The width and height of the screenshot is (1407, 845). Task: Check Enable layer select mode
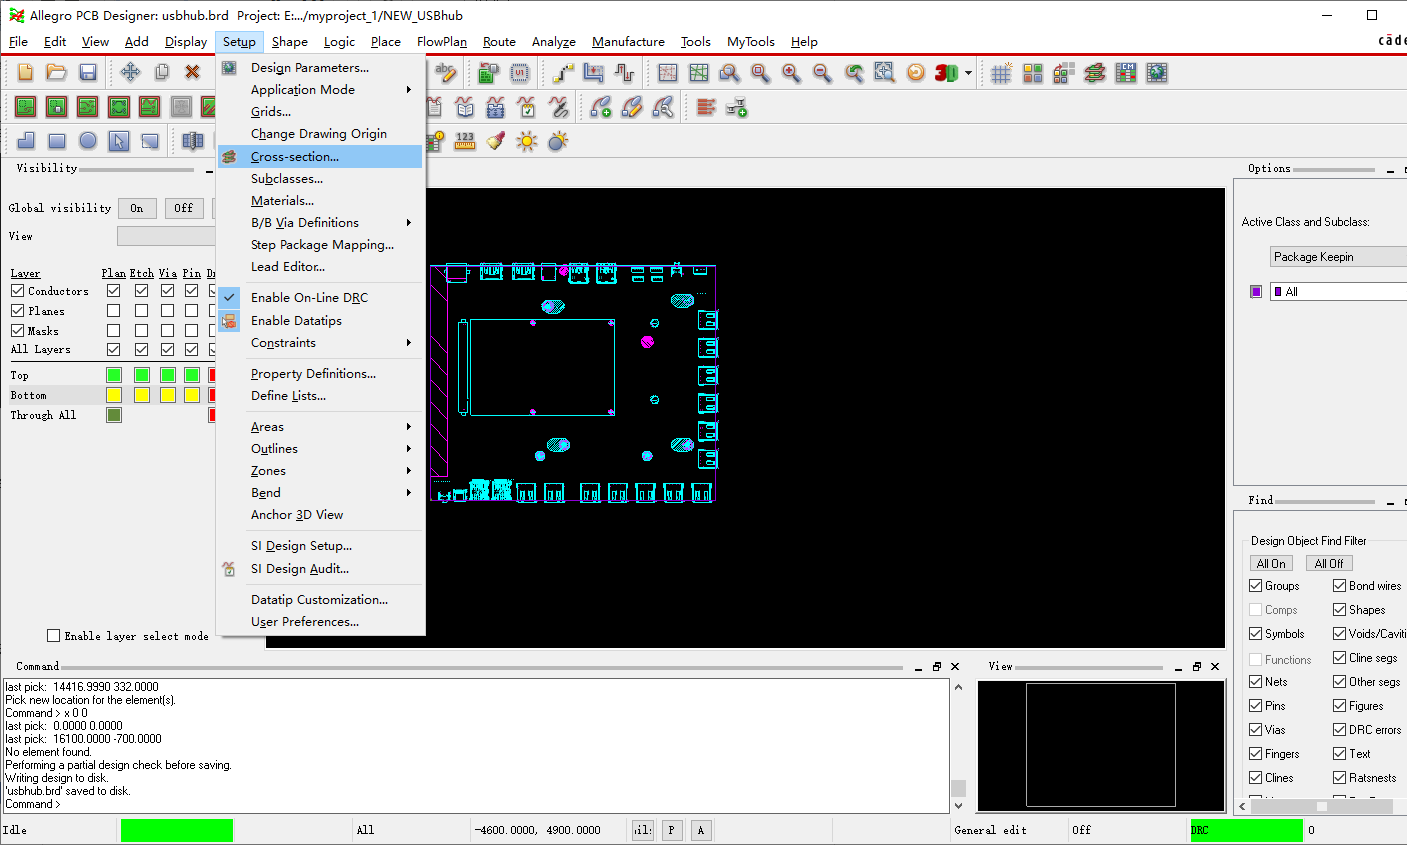(54, 636)
